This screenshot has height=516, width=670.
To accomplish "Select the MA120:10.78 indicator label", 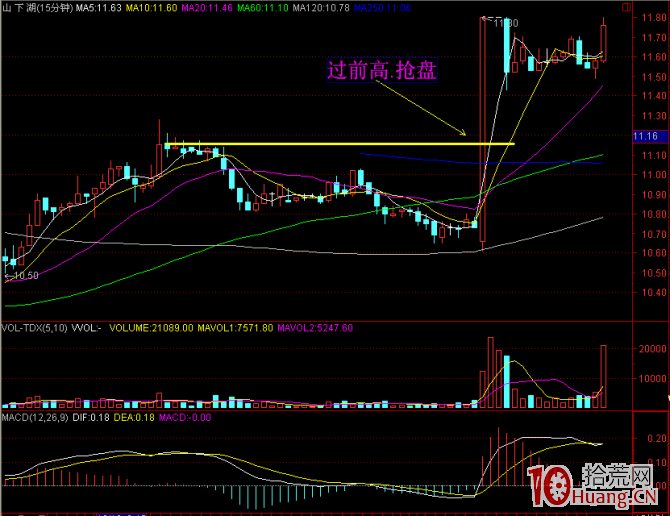I will pos(321,8).
